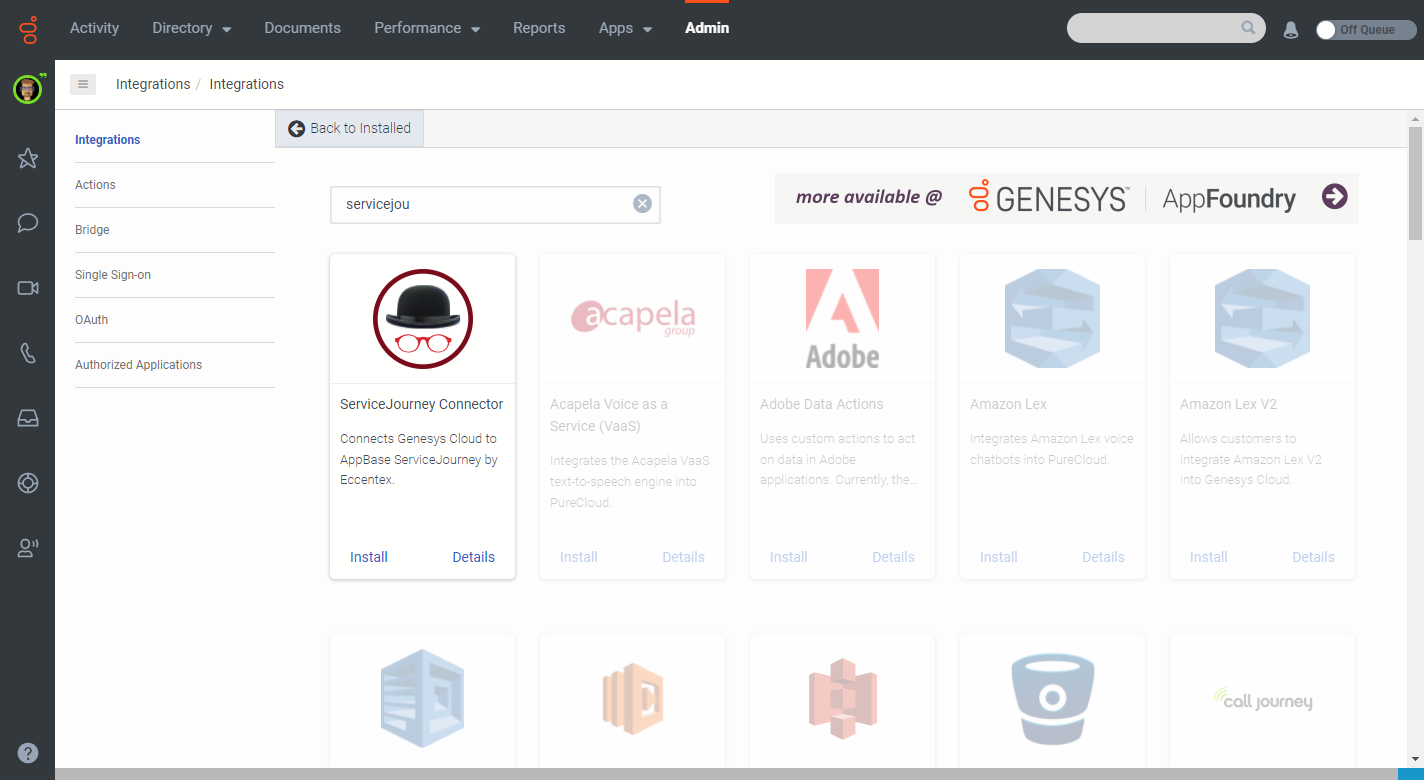Click the AppFoundry arrow icon
Viewport: 1424px width, 780px height.
click(x=1334, y=197)
